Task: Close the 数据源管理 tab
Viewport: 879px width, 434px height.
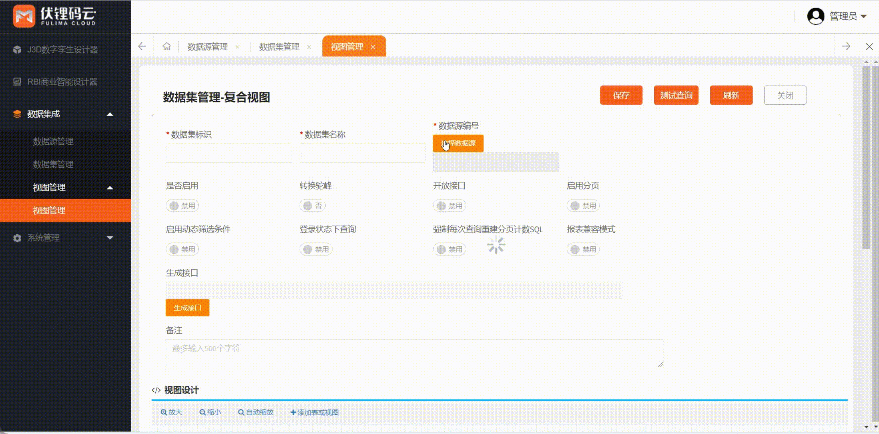Action: pyautogui.click(x=236, y=47)
